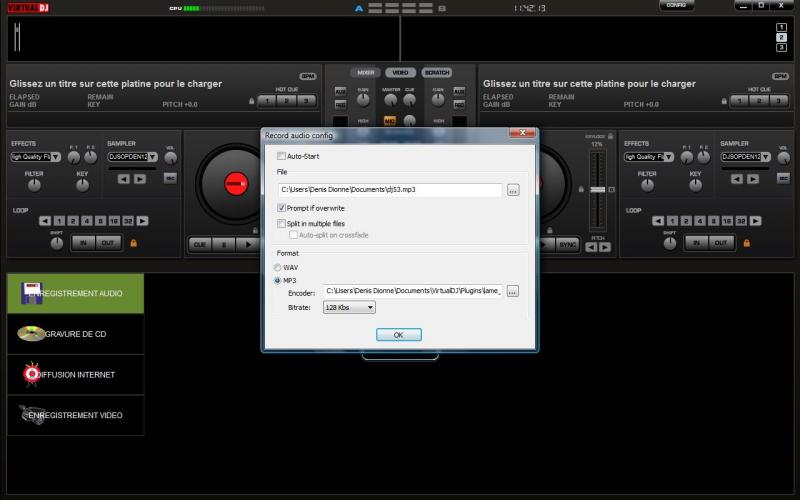
Task: Select skin layout 1
Action: 781,28
